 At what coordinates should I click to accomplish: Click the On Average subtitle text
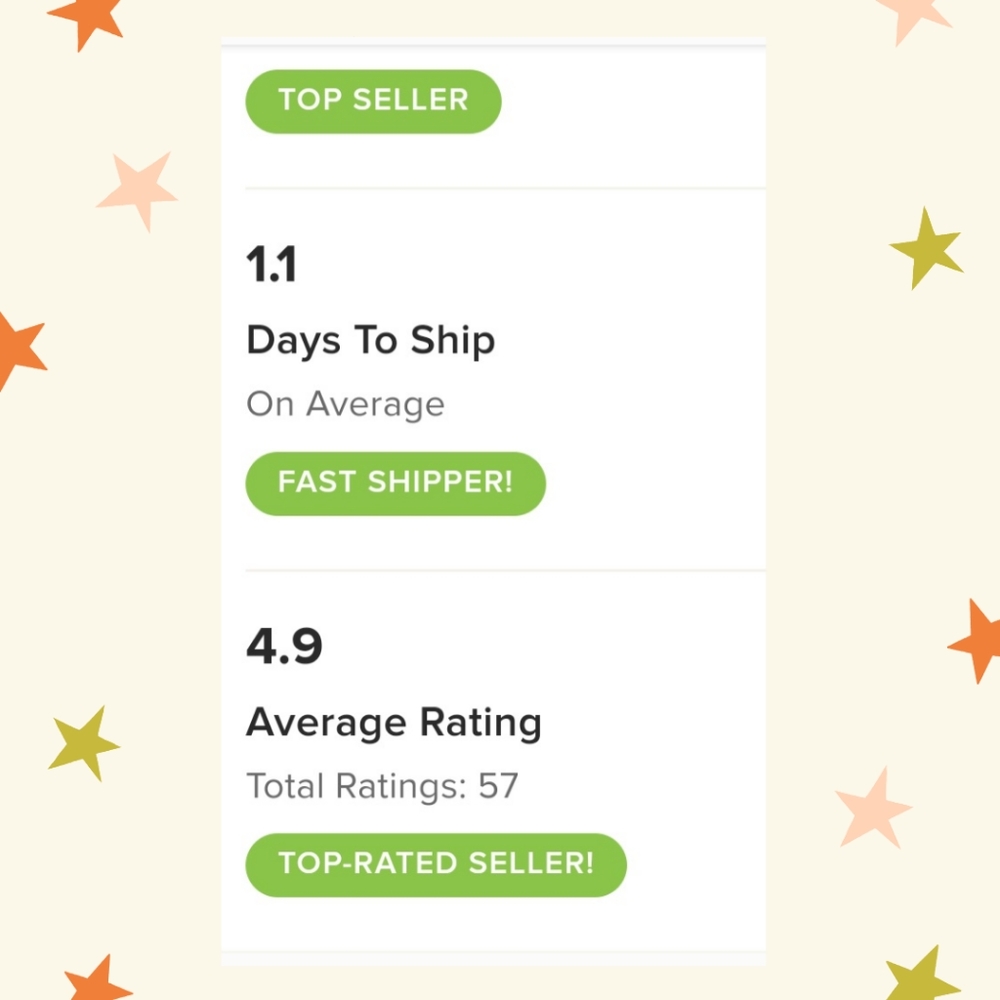point(345,404)
